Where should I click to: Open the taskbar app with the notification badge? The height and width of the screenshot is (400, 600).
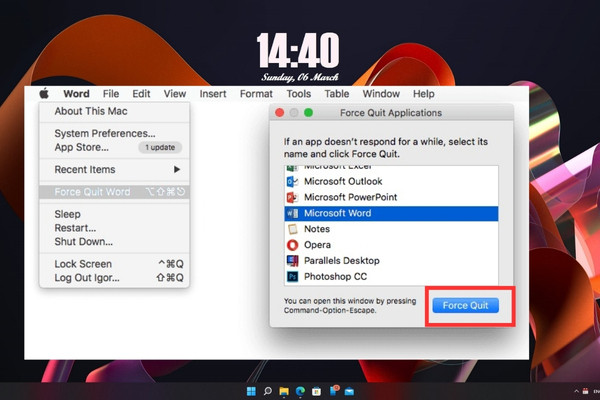tap(334, 390)
